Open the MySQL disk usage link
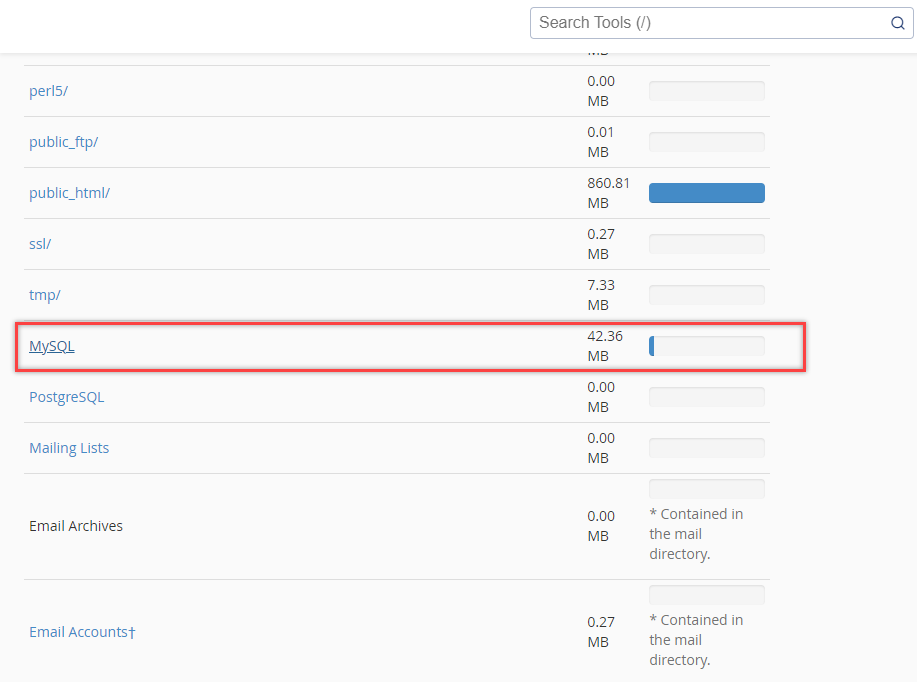 51,345
